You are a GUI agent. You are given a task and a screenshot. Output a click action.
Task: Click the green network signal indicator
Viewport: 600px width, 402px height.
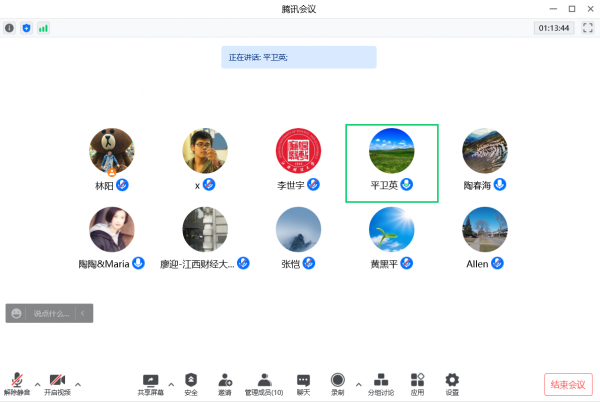(43, 28)
